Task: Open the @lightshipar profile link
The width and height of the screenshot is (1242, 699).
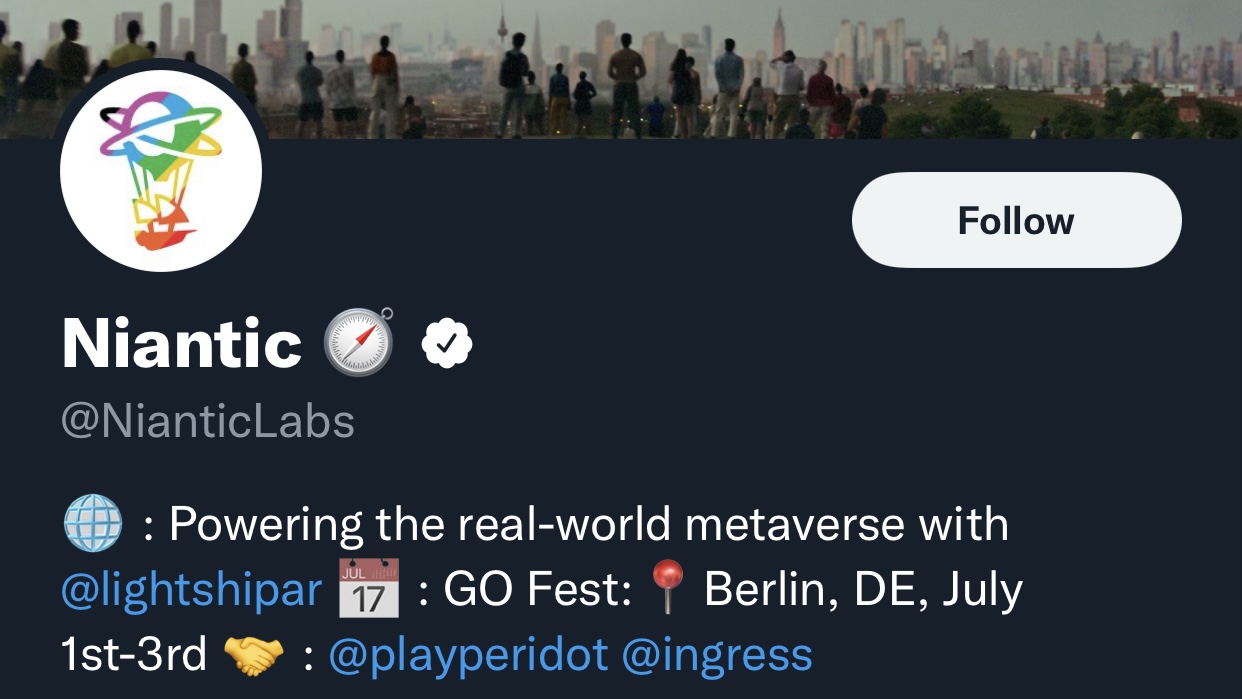Action: click(192, 590)
